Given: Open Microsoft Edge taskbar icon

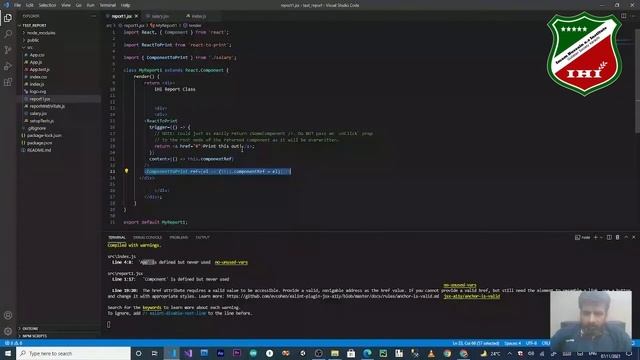Looking at the screenshot, I should [x=367, y=353].
